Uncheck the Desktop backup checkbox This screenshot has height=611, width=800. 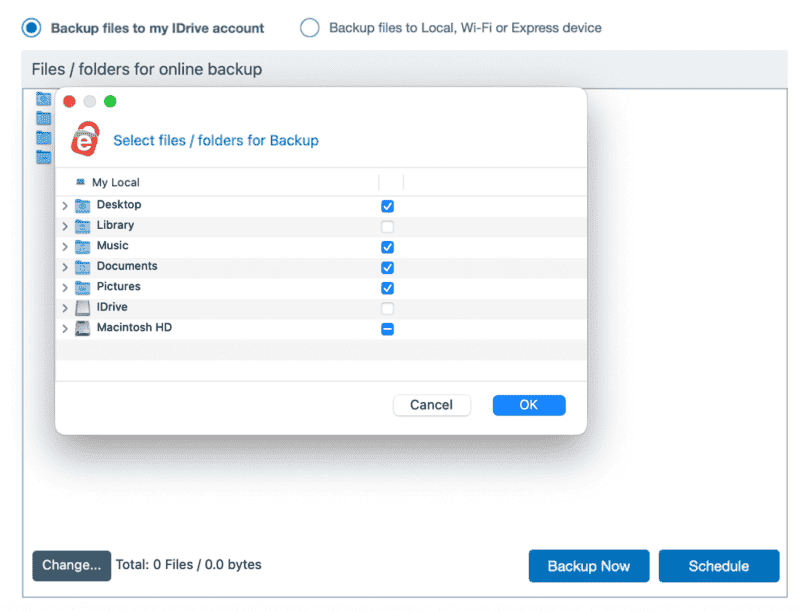pos(387,206)
